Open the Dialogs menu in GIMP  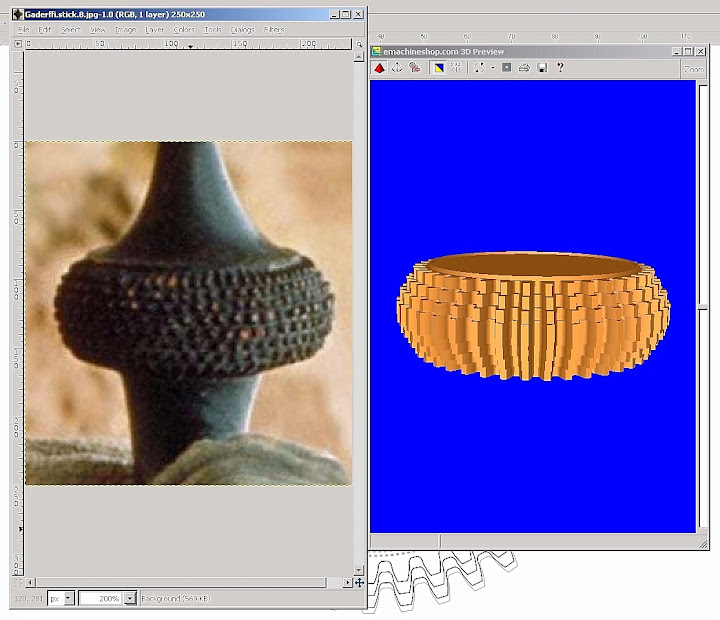click(242, 29)
